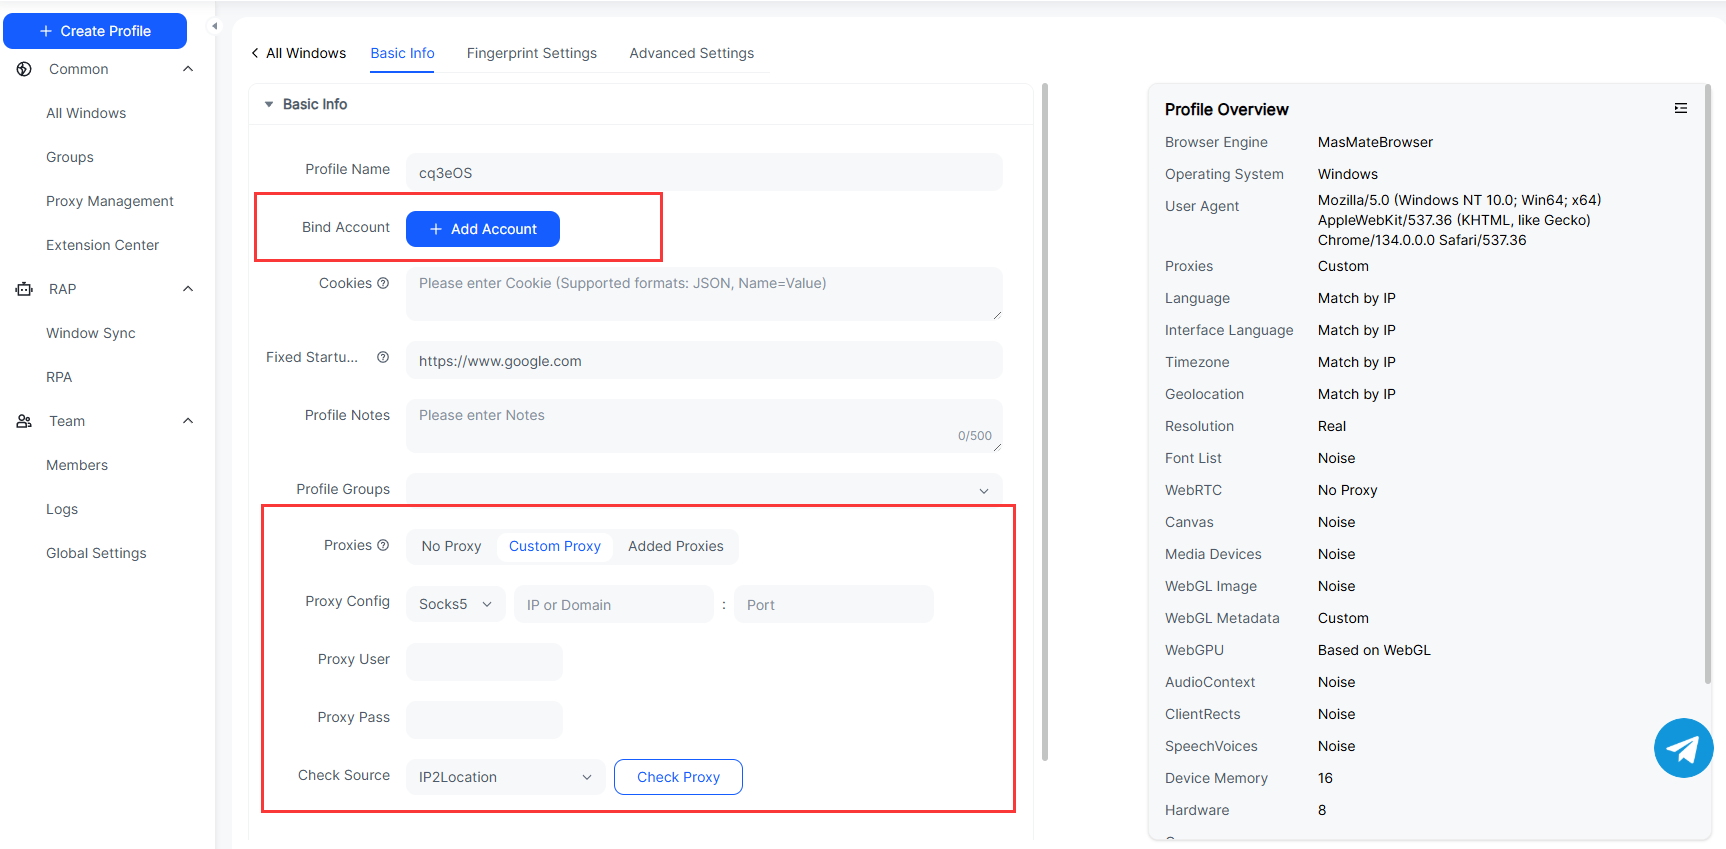The height and width of the screenshot is (849, 1726).
Task: Click the form's vertical scrollbar
Action: click(1045, 420)
